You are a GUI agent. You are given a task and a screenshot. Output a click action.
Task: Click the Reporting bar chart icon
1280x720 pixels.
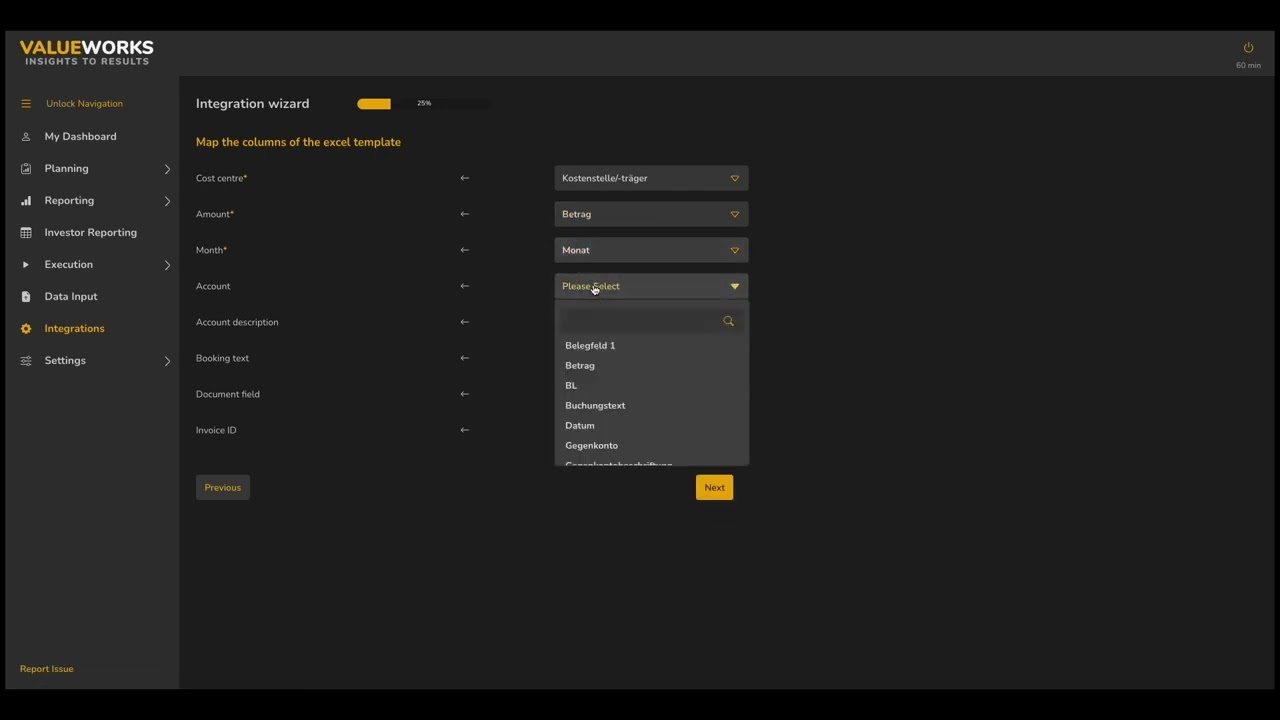tap(26, 201)
